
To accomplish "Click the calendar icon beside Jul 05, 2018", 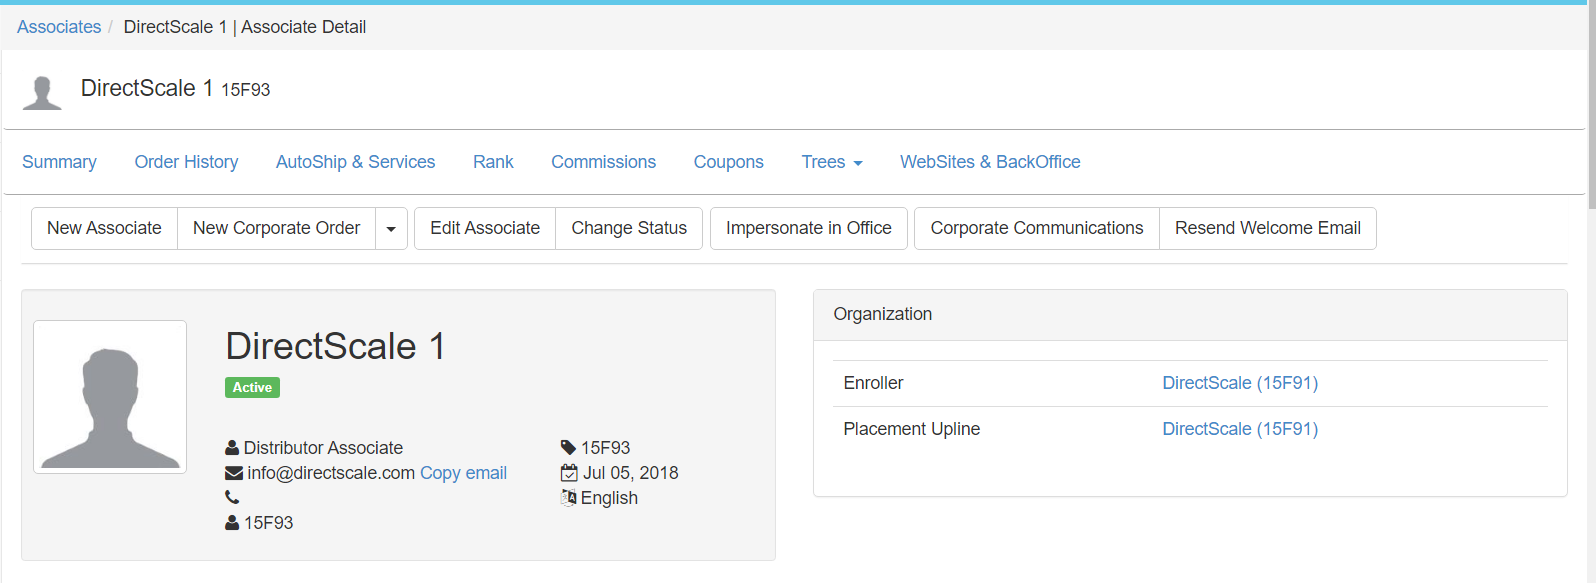I will (x=569, y=473).
